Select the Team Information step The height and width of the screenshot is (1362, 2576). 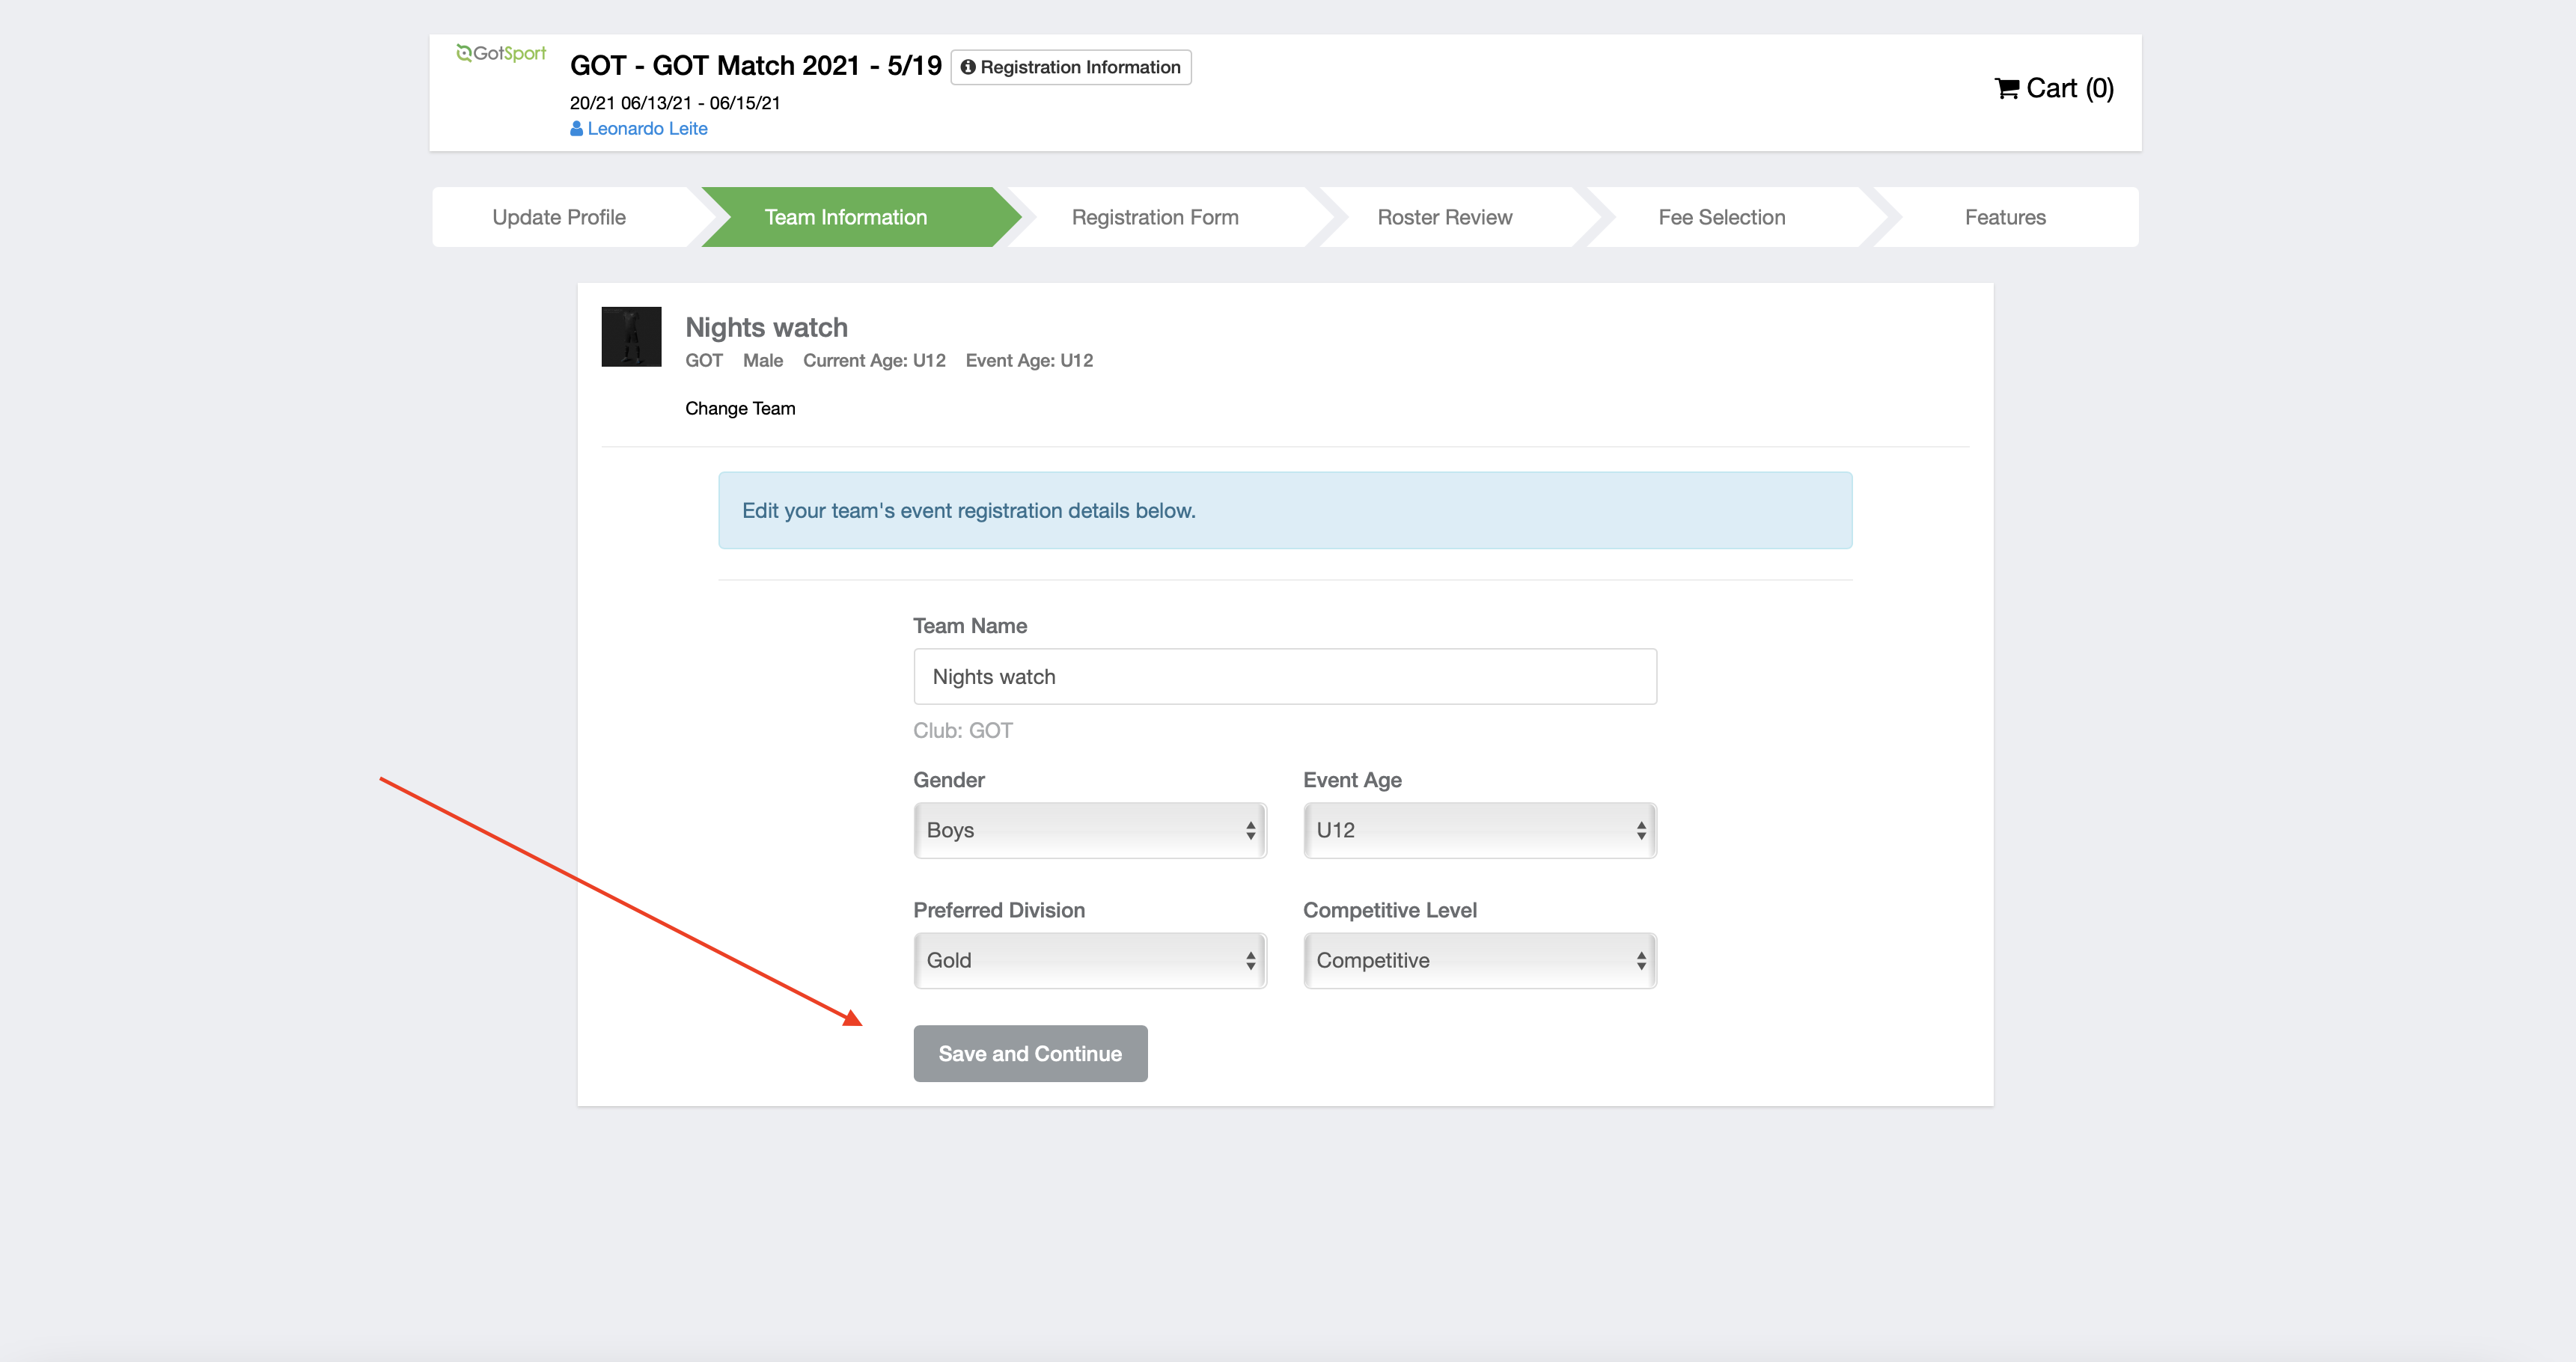846,217
